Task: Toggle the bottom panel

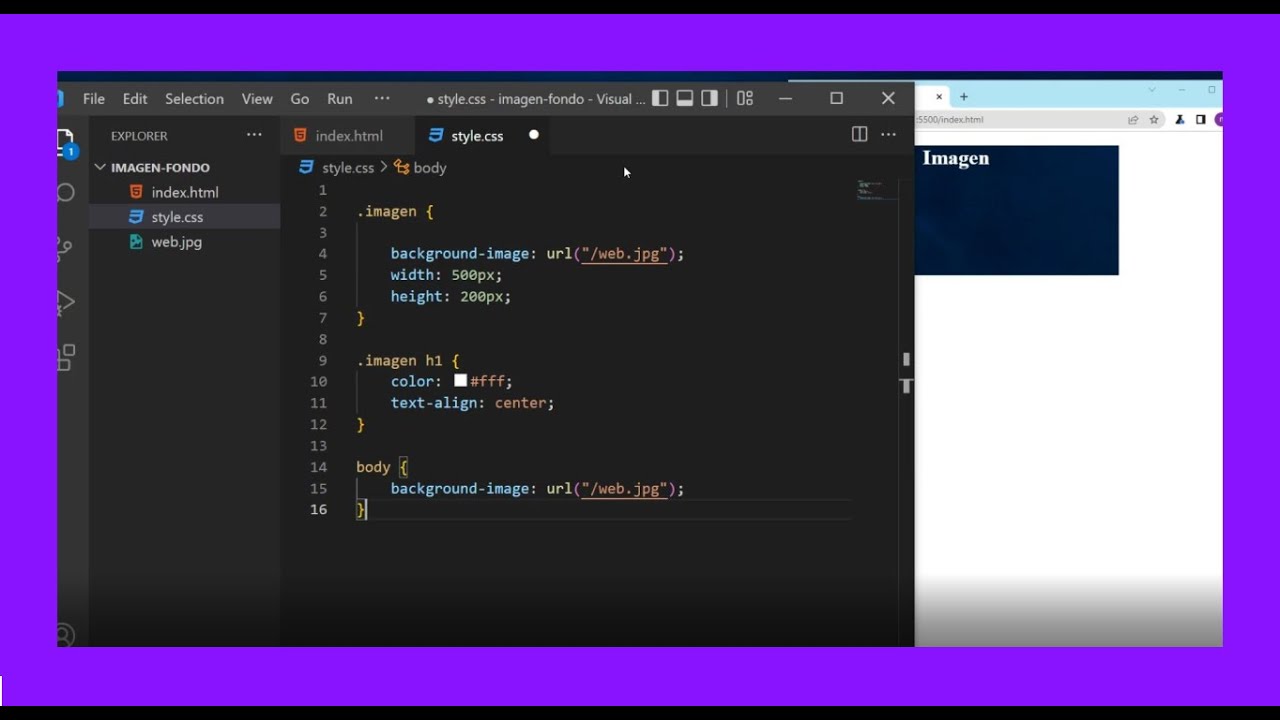Action: click(x=685, y=98)
